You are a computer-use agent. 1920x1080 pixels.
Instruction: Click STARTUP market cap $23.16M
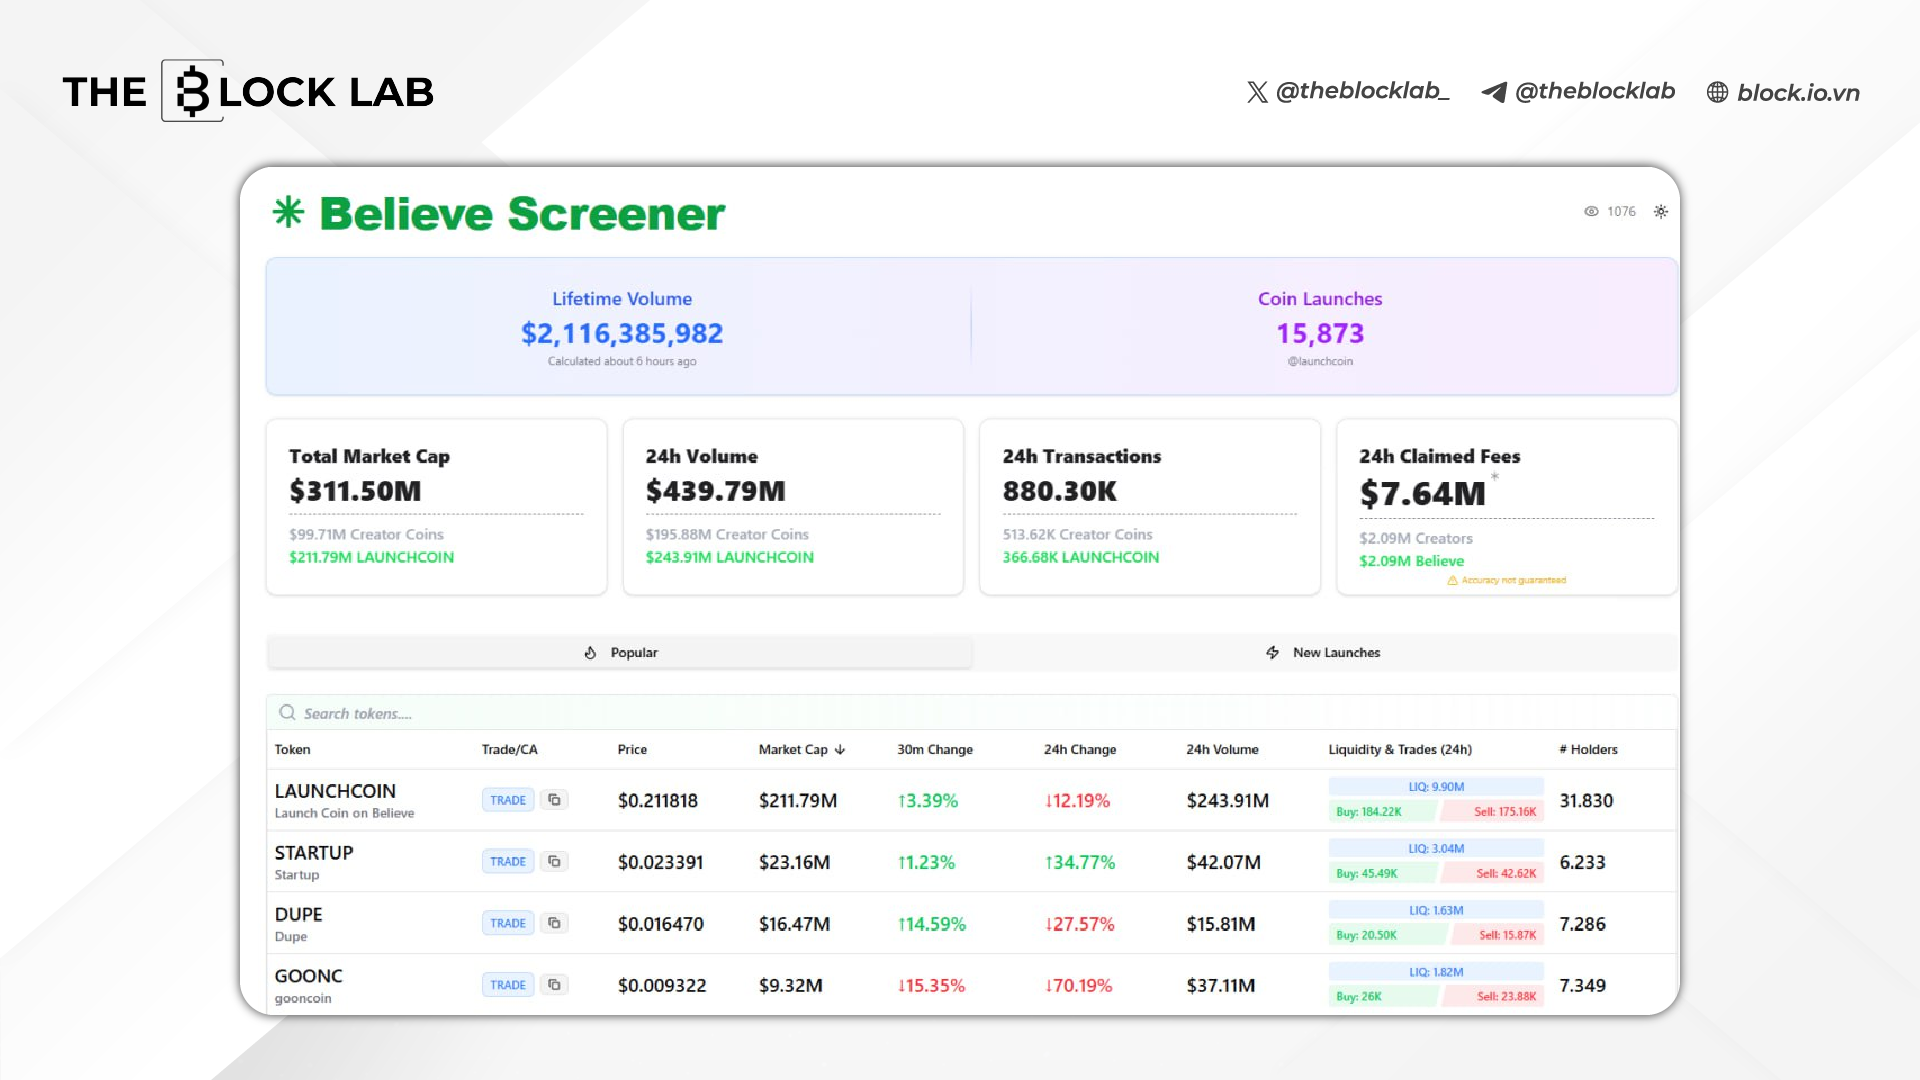tap(794, 862)
